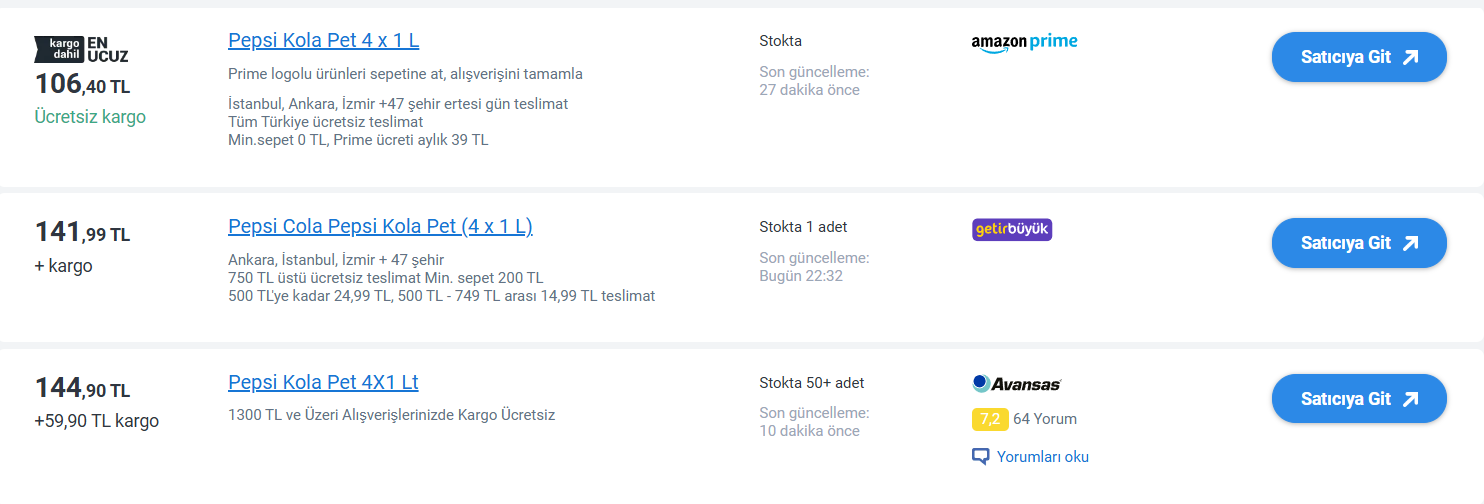1484x504 pixels.
Task: Click the "+ kargo" text under 141,99 TL
Action: [x=63, y=266]
